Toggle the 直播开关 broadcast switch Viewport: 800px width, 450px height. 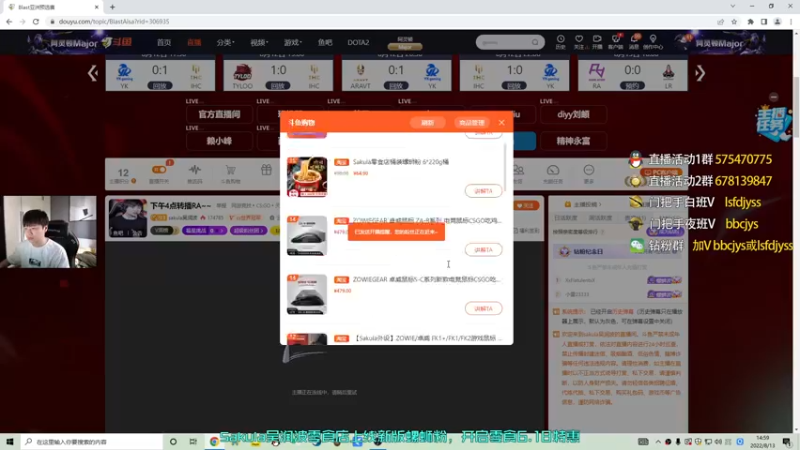(x=159, y=170)
